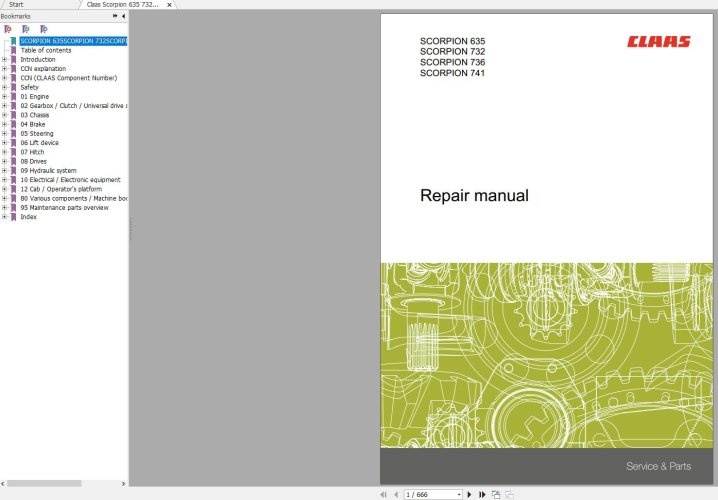Select the SCORPION 635 root bookmark

[x=73, y=41]
